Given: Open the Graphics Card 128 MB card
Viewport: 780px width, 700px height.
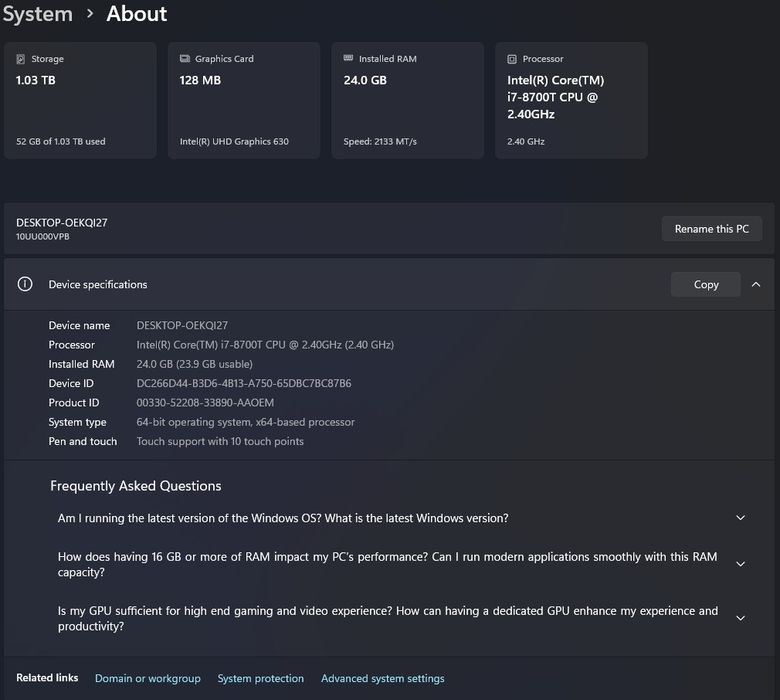Looking at the screenshot, I should tap(243, 100).
